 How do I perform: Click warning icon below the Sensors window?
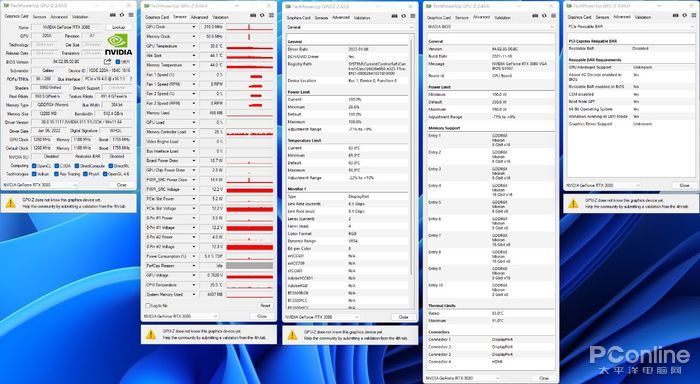coord(151,334)
